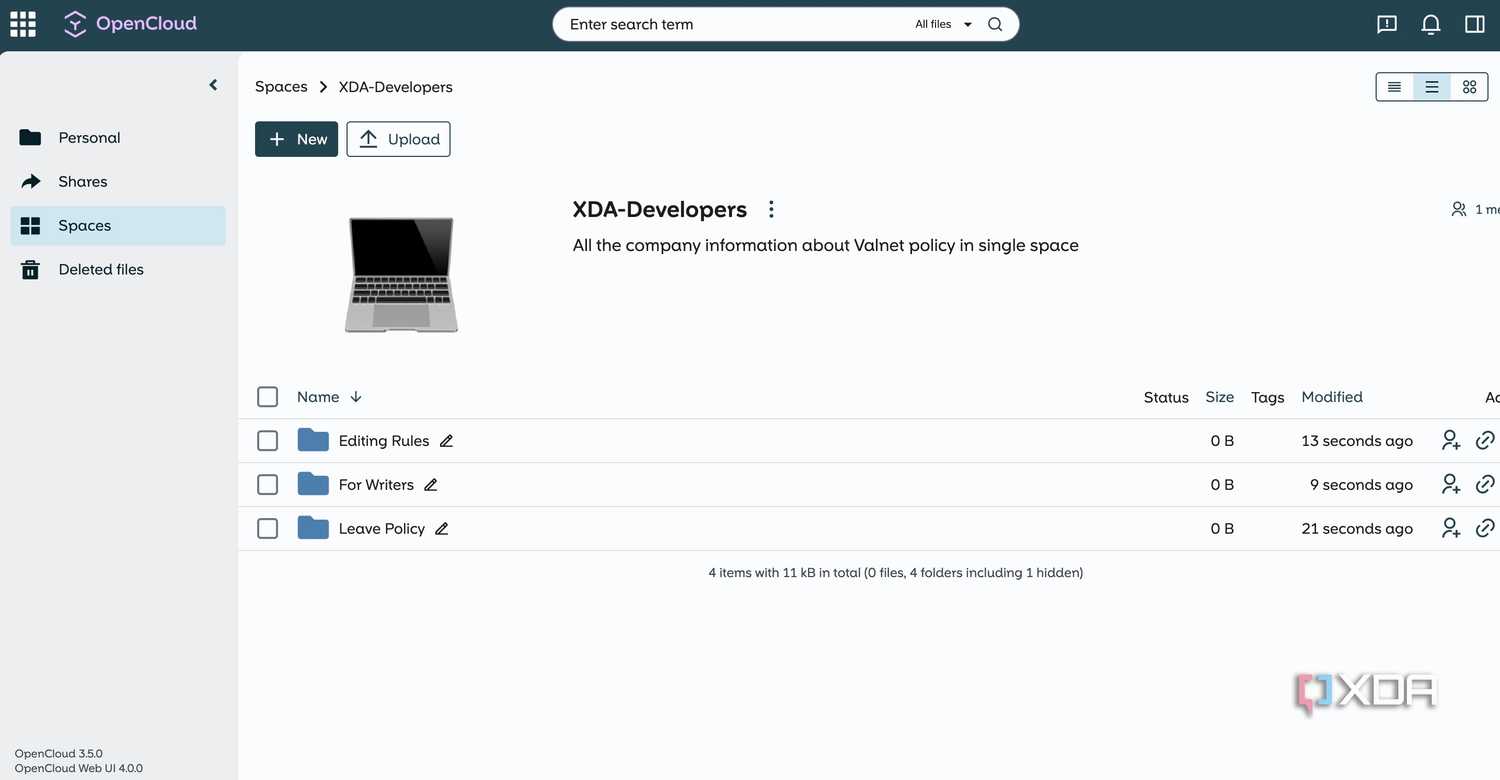The image size is (1500, 780).
Task: Click the search term input field
Action: (735, 24)
